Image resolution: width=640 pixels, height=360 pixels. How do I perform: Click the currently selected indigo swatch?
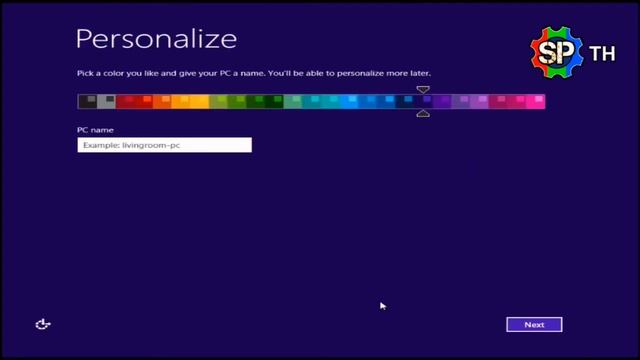tap(423, 102)
